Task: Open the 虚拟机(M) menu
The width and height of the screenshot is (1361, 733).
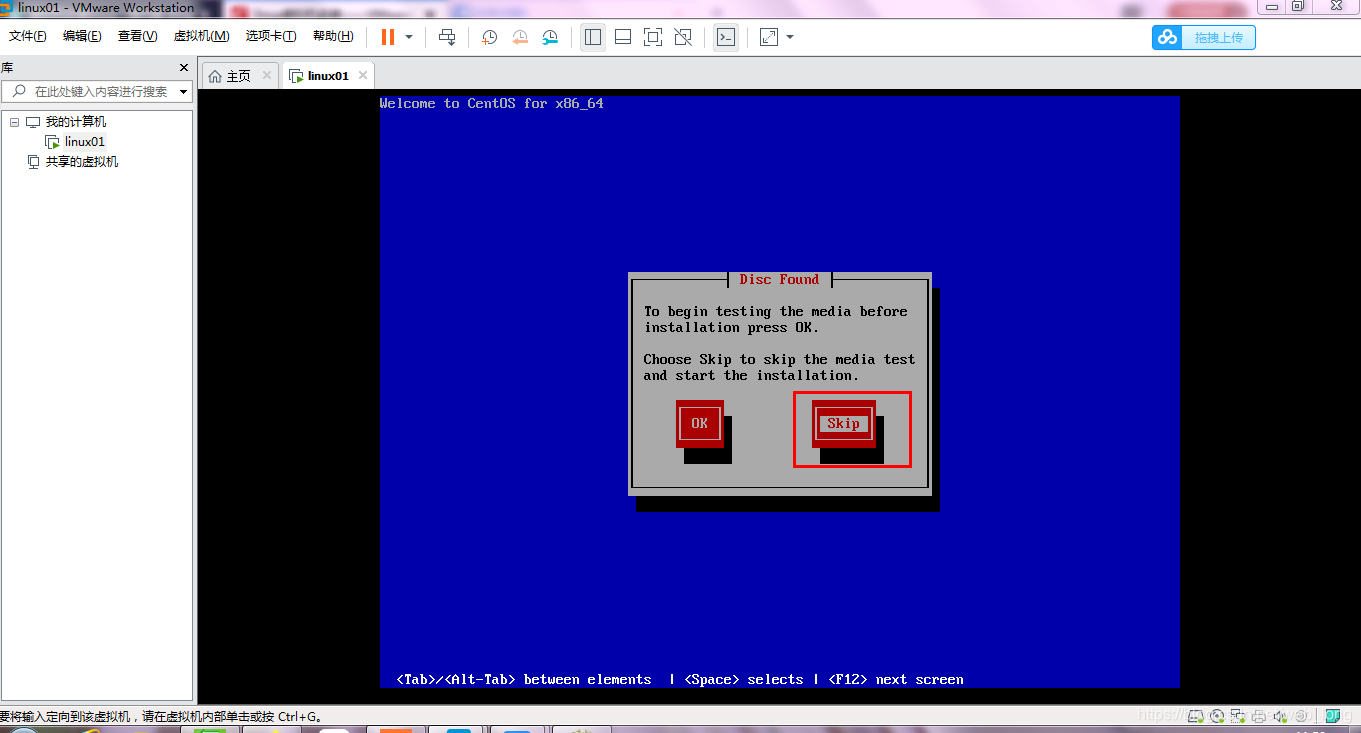Action: [202, 36]
